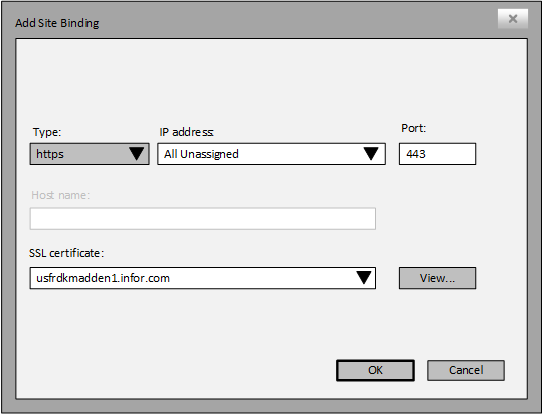
Task: Click the IP address: label
Action: 186,132
